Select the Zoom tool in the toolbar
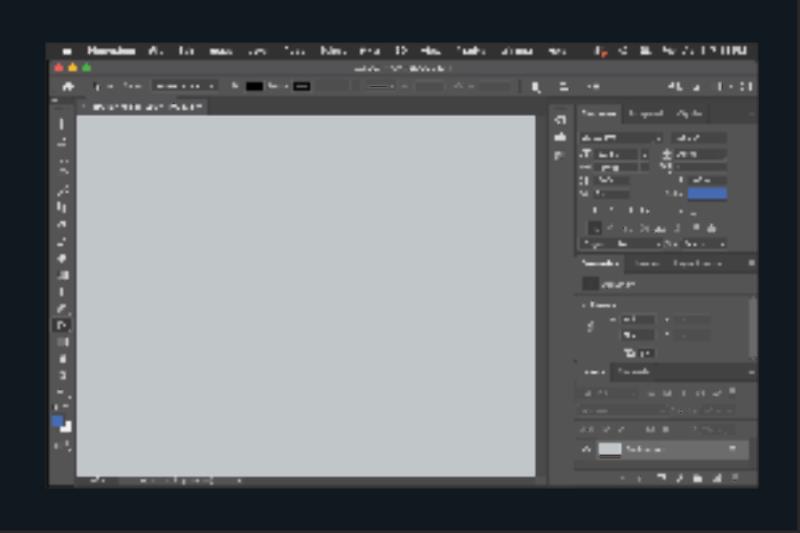Viewport: 800px width, 533px height. tap(62, 375)
